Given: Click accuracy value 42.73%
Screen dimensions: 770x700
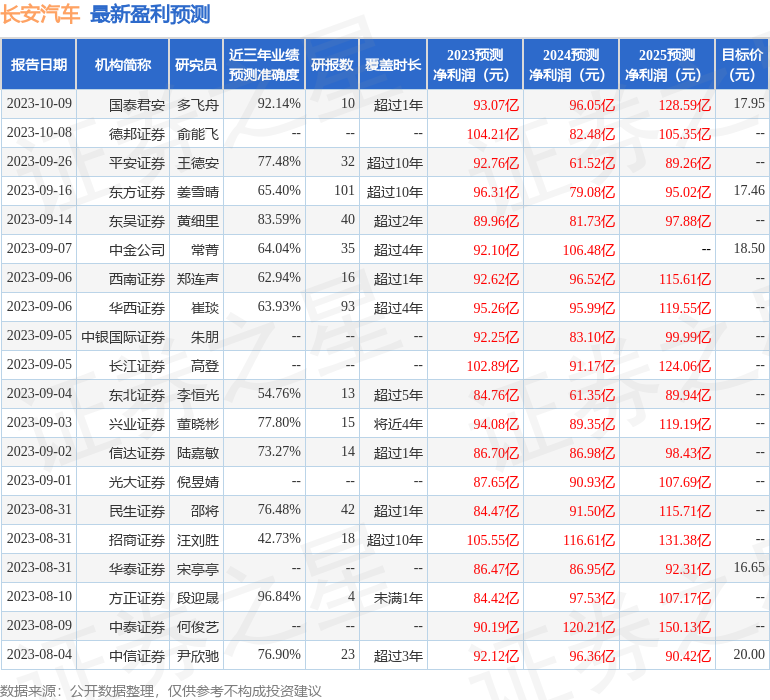Looking at the screenshot, I should [279, 538].
